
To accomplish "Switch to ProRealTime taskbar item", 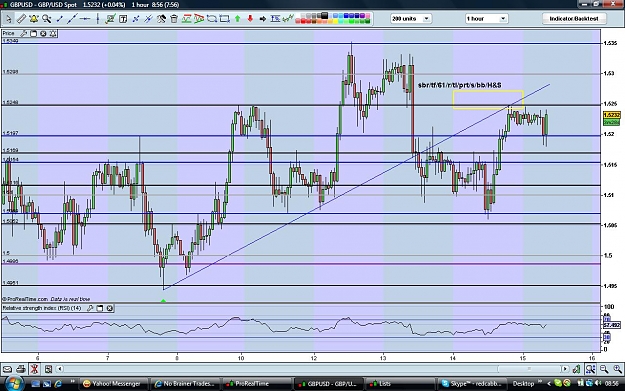I will pos(256,383).
